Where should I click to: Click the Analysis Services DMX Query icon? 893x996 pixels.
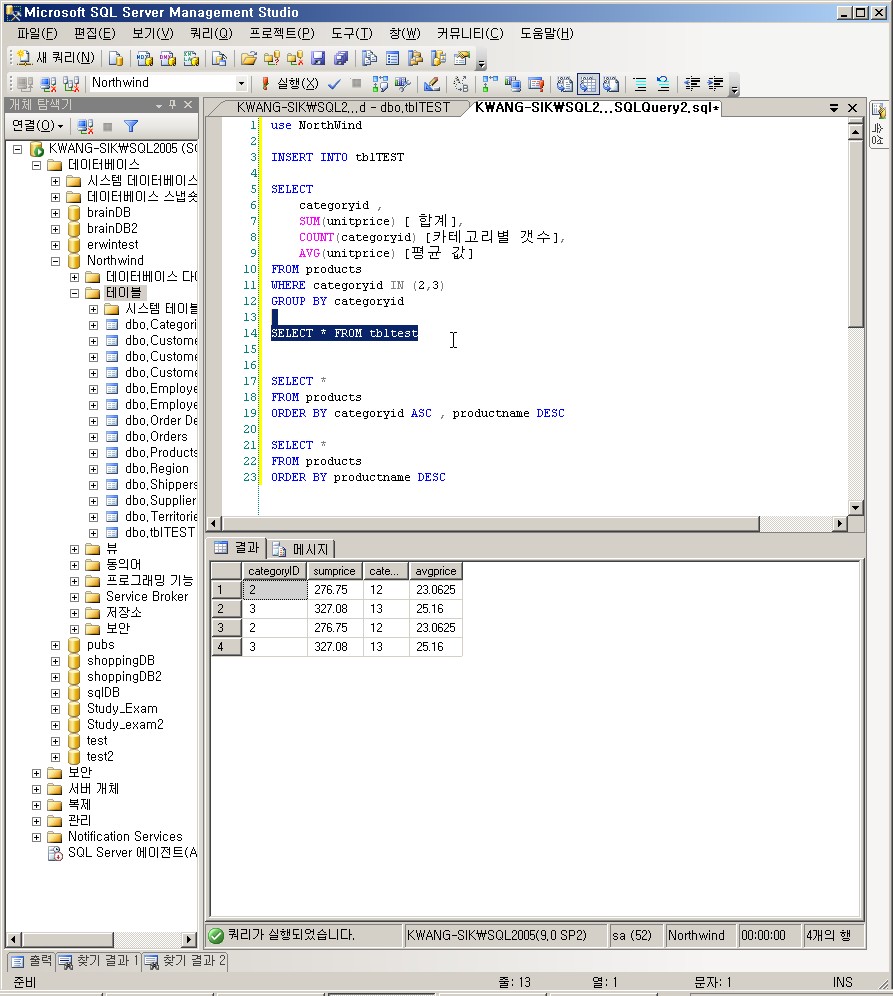click(x=168, y=58)
